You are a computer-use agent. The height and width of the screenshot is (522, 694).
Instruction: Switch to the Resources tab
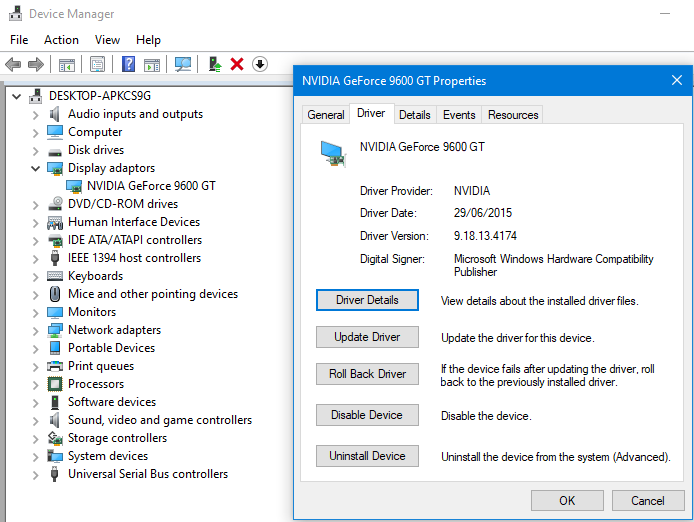click(x=513, y=115)
